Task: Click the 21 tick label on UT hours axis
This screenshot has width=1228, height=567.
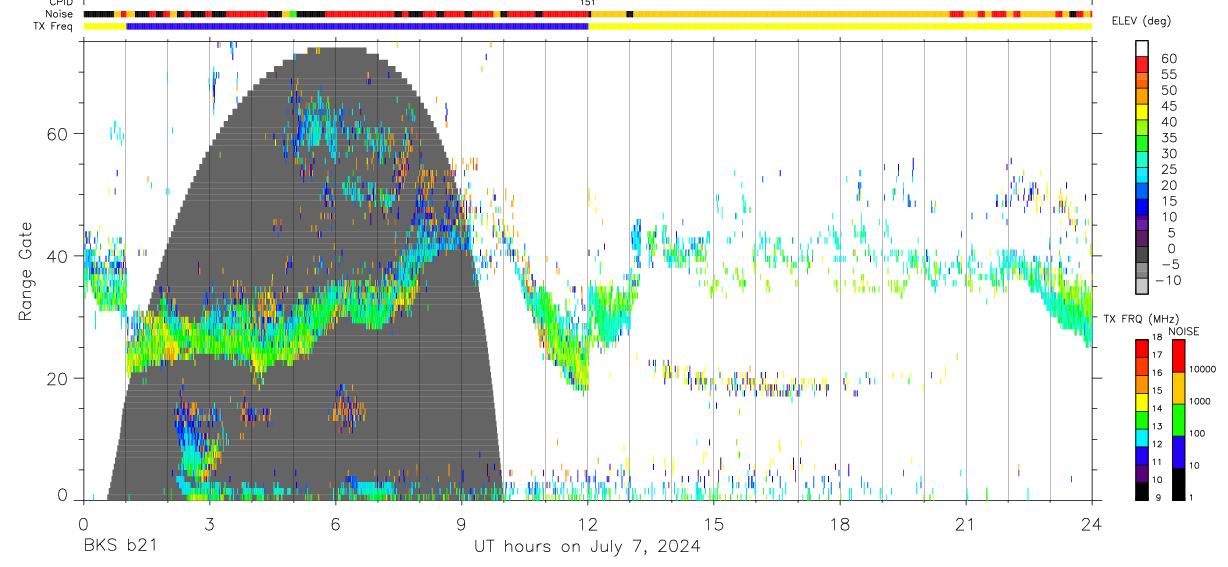Action: click(966, 524)
